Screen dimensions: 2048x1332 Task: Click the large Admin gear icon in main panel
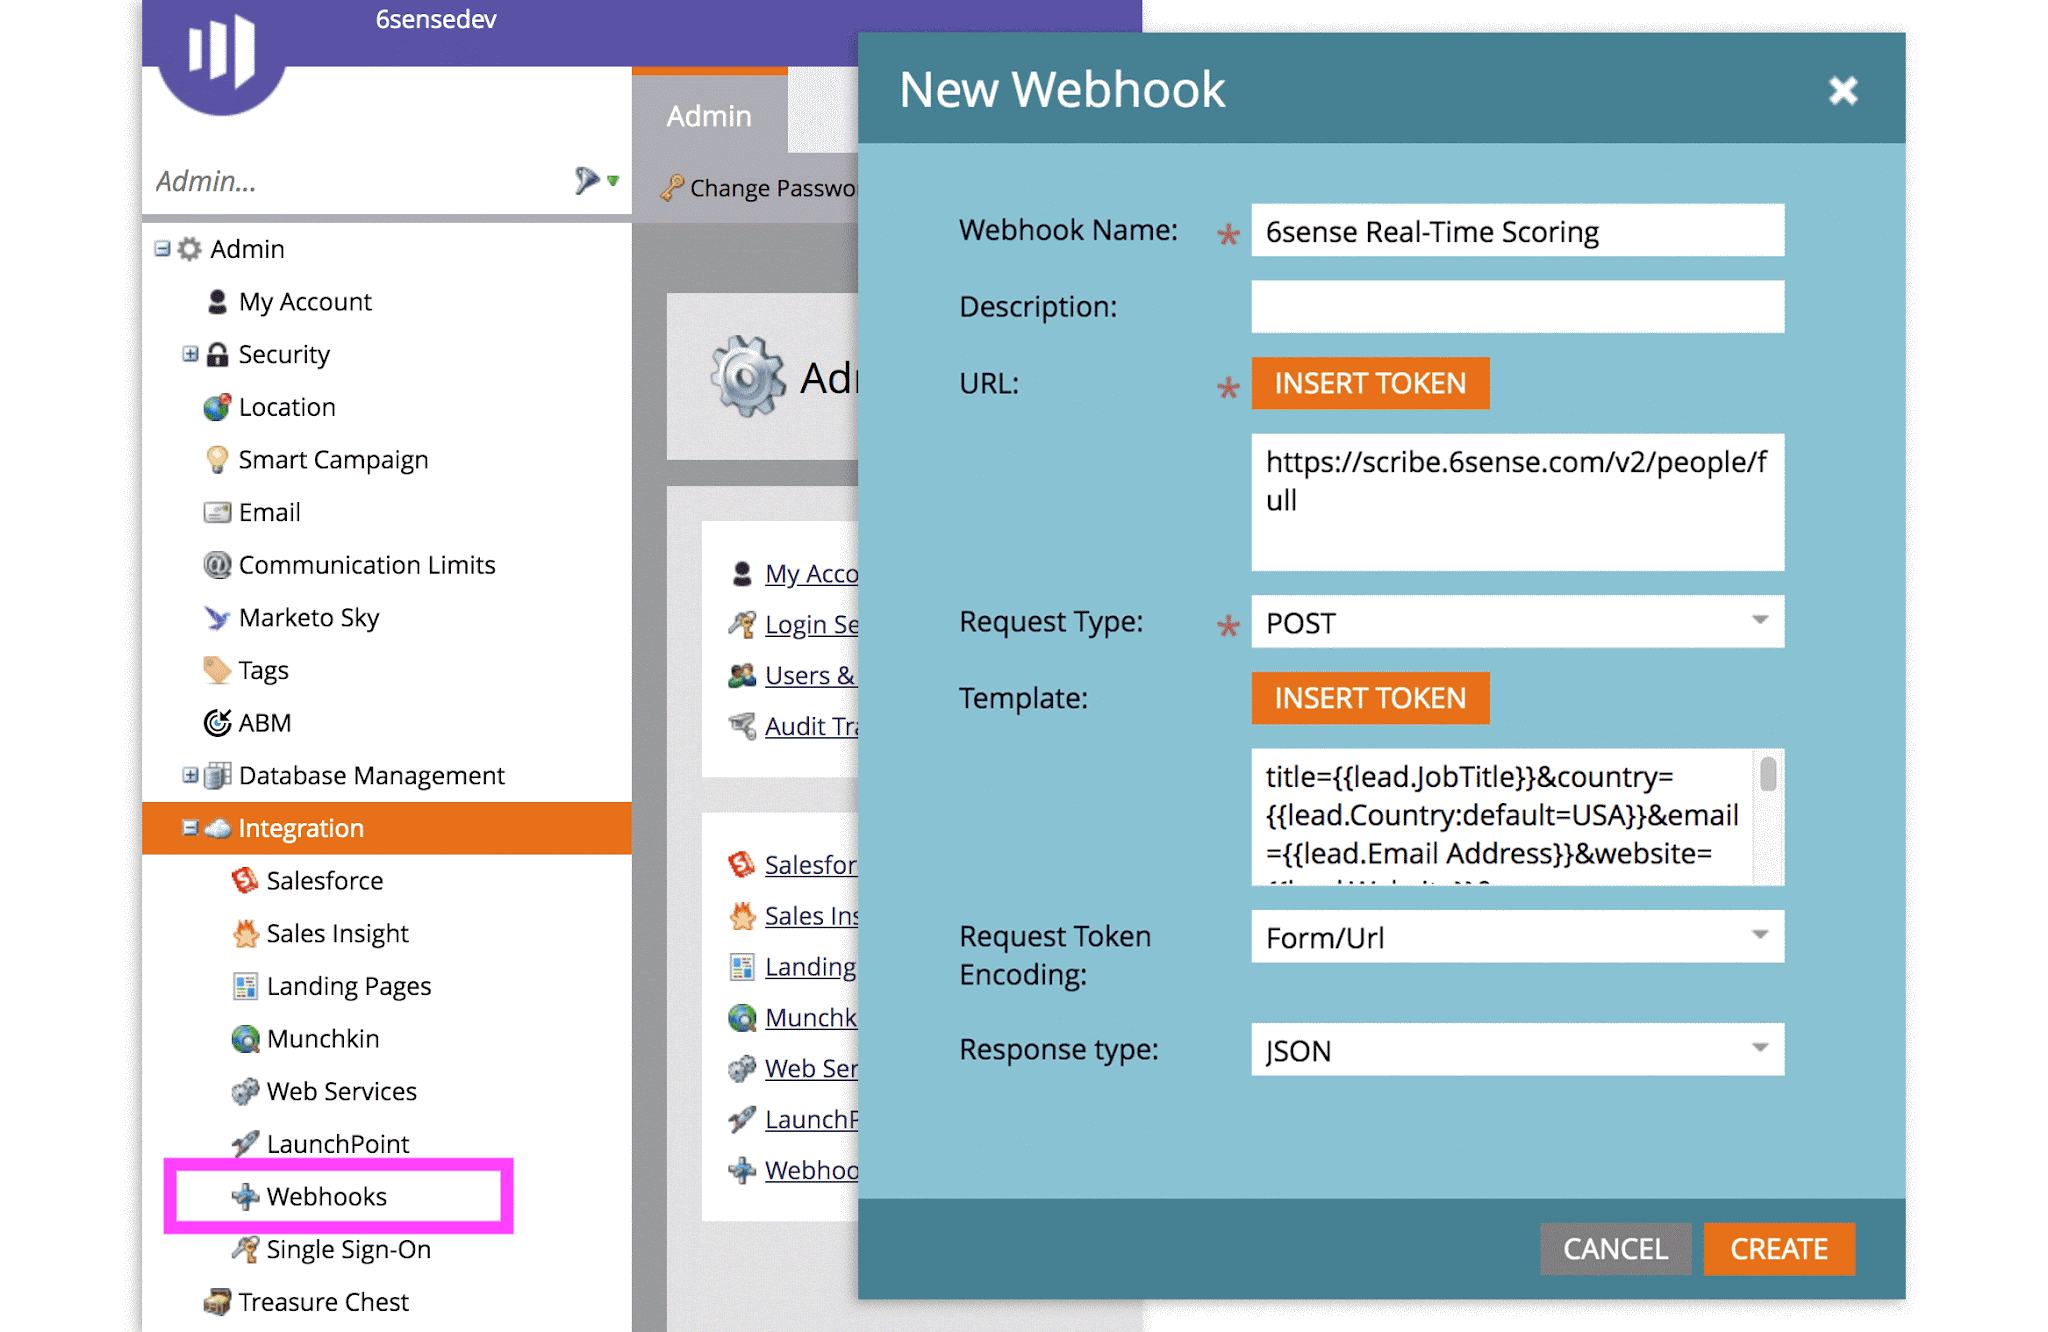click(746, 376)
